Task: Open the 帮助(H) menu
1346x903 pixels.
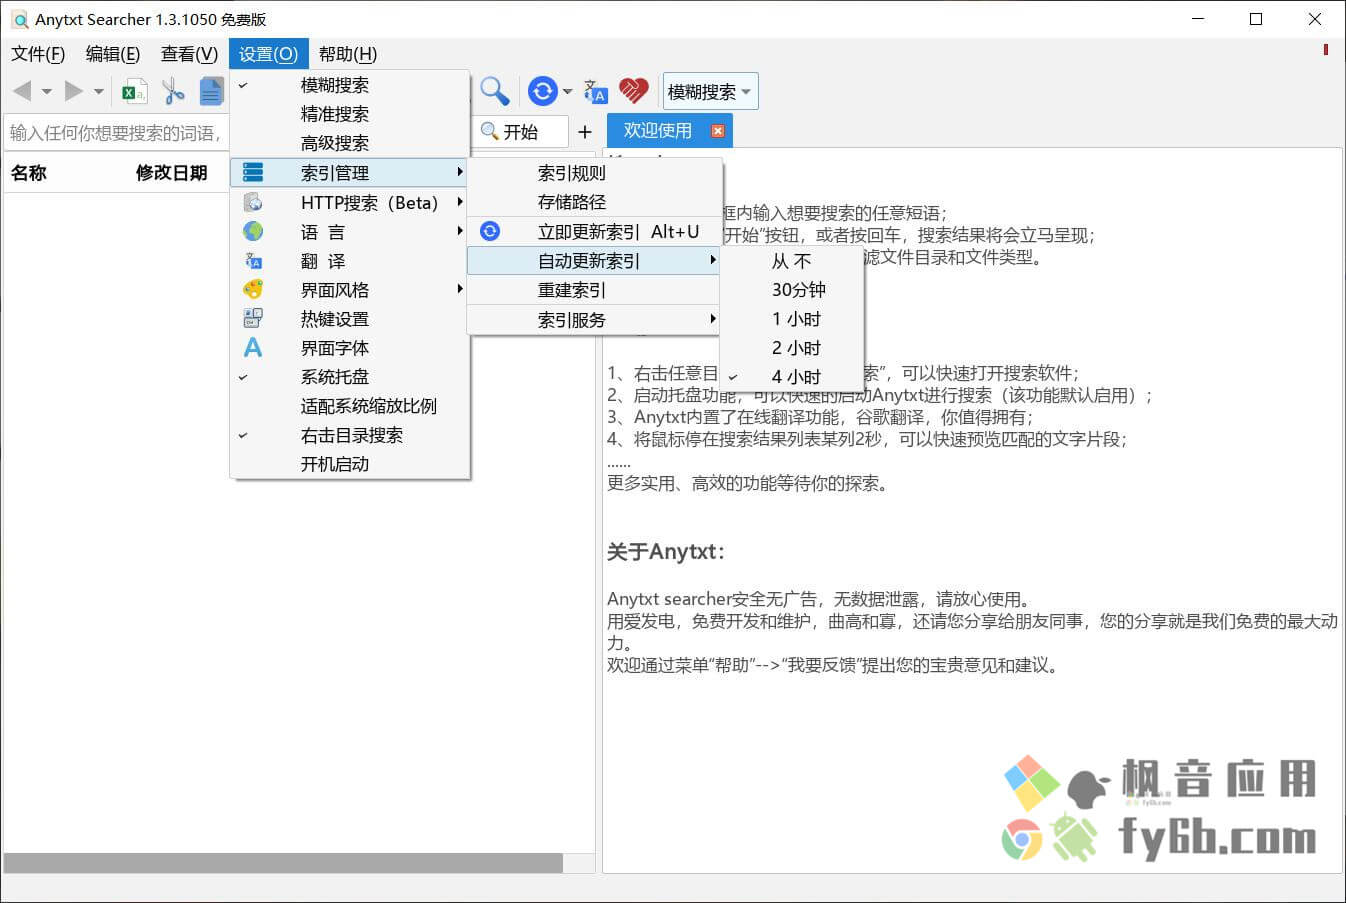Action: 348,54
